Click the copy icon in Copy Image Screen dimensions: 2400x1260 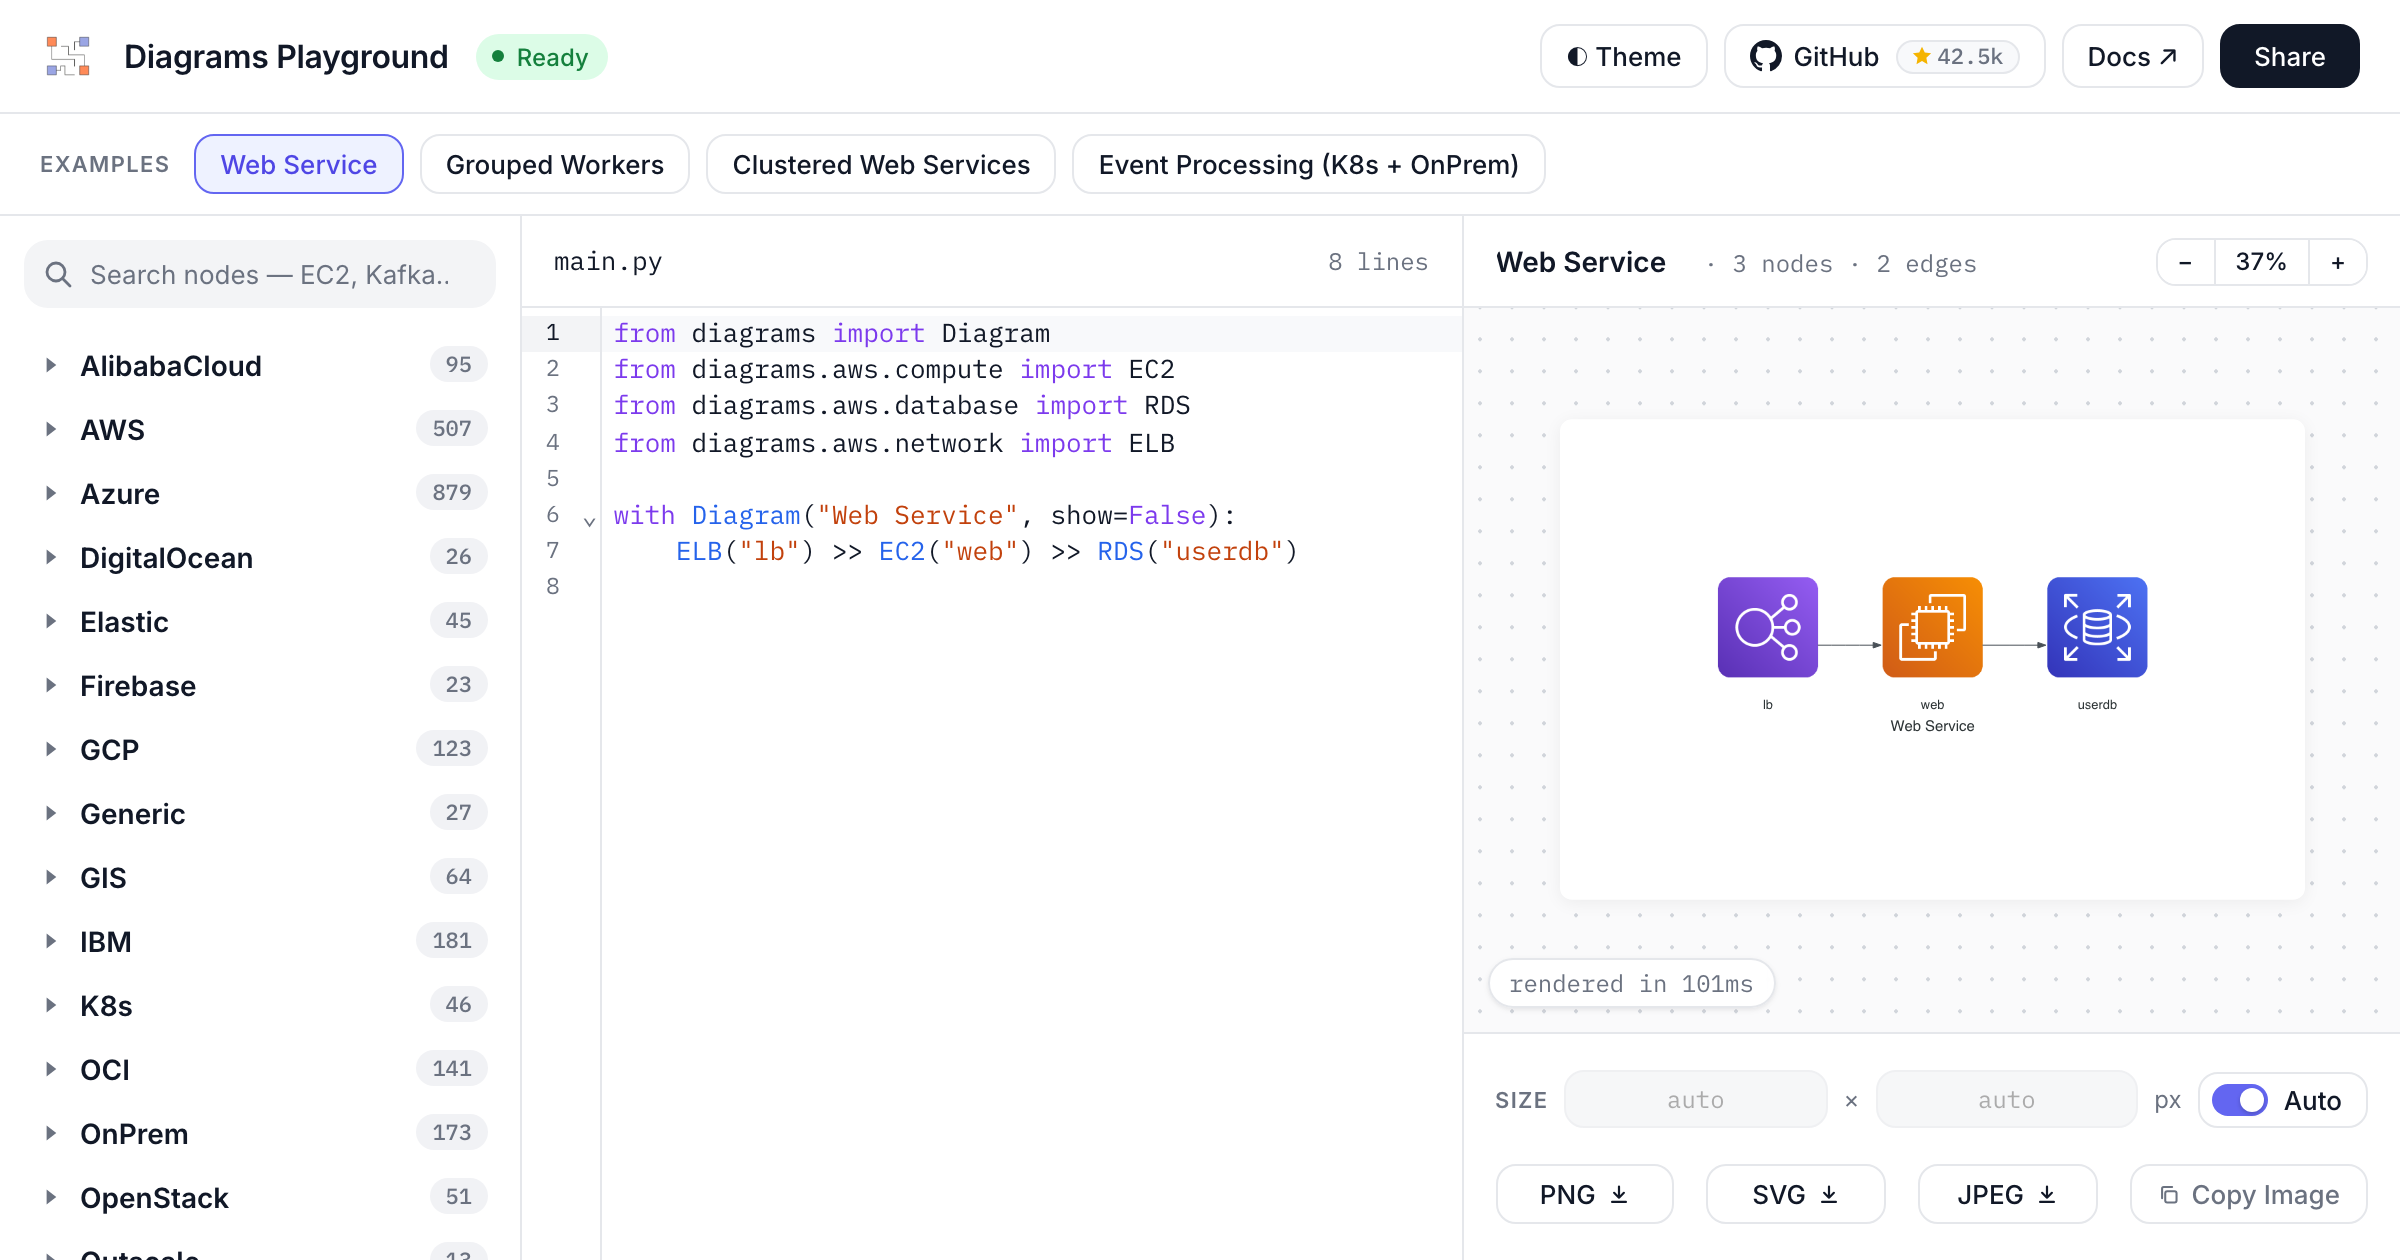coord(2169,1195)
